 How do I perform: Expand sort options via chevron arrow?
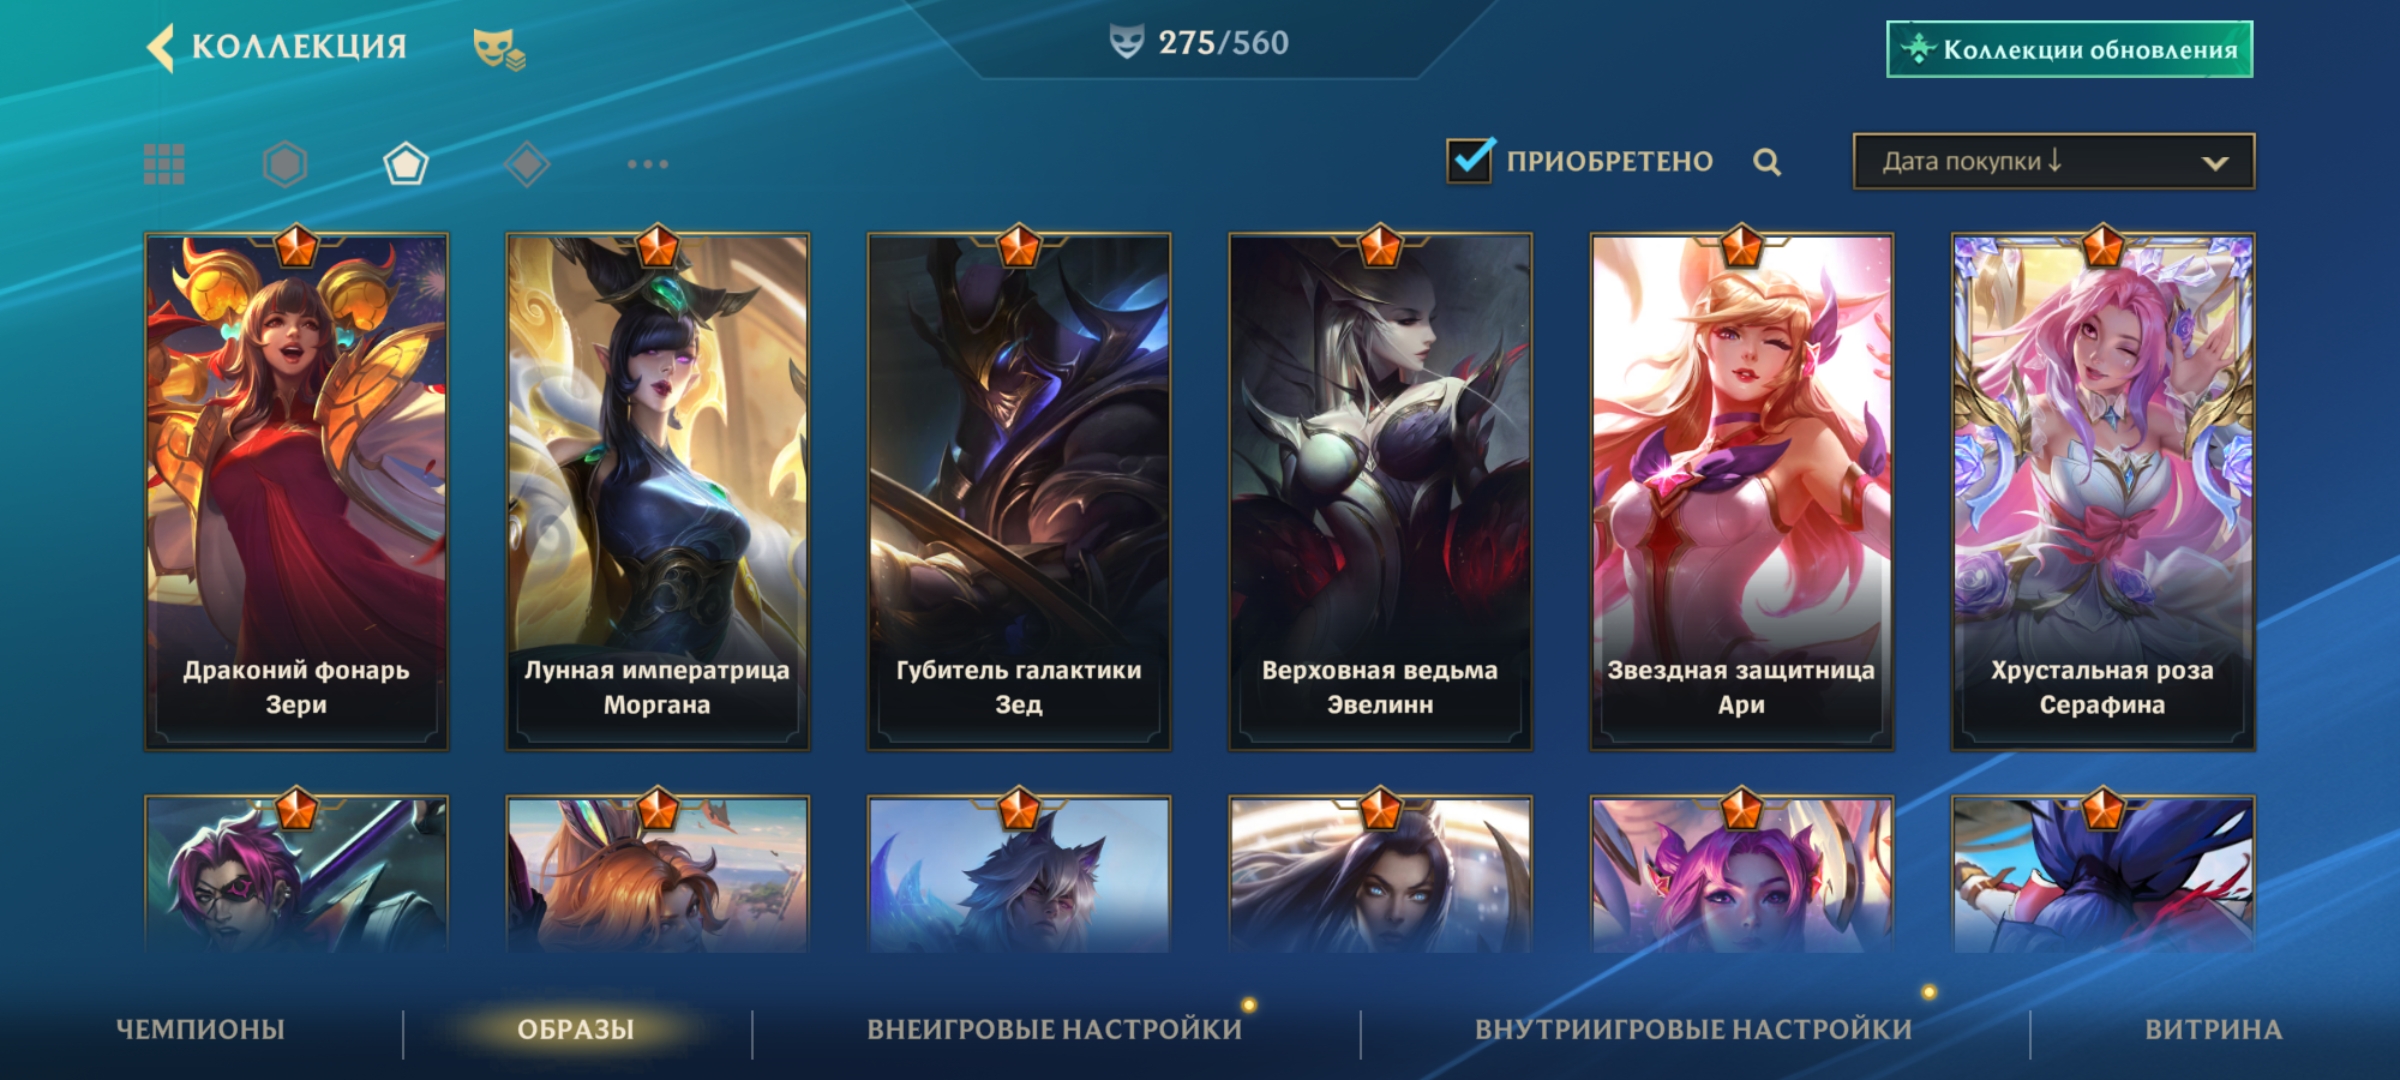pyautogui.click(x=2215, y=163)
